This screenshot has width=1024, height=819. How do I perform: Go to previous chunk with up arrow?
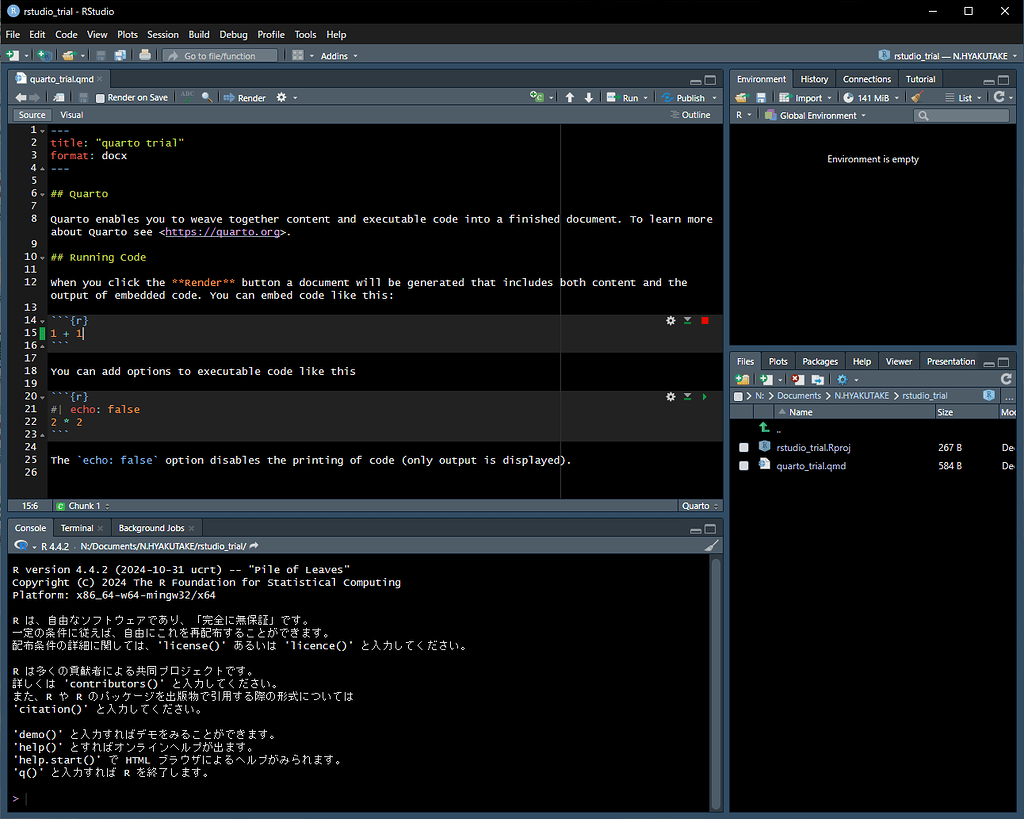(x=569, y=97)
